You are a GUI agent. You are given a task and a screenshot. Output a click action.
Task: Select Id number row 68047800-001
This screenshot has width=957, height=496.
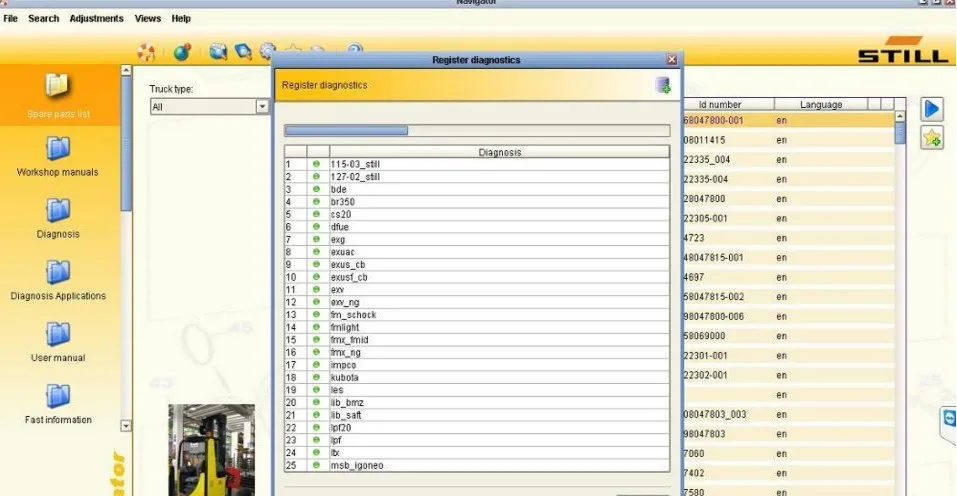coord(789,120)
